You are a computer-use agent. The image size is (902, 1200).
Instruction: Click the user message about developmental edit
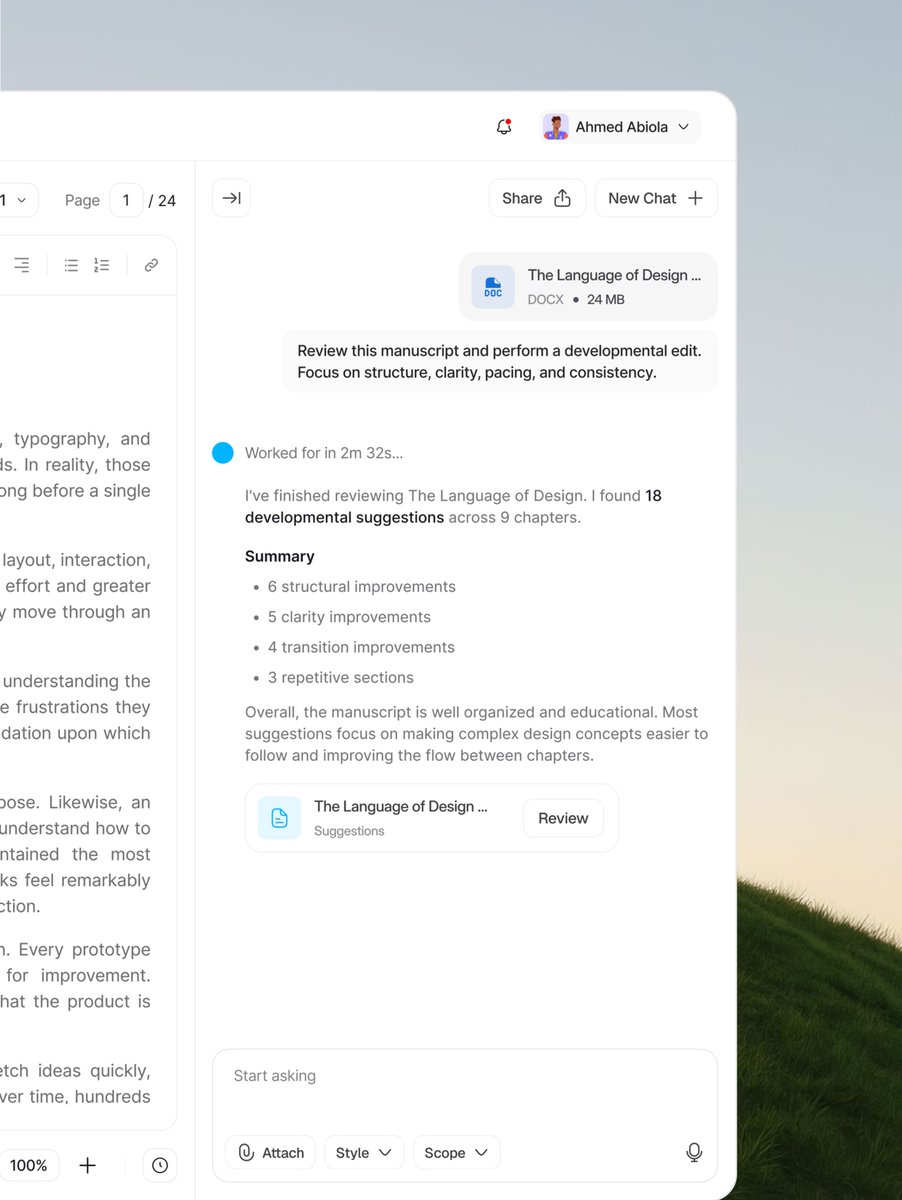click(x=500, y=362)
